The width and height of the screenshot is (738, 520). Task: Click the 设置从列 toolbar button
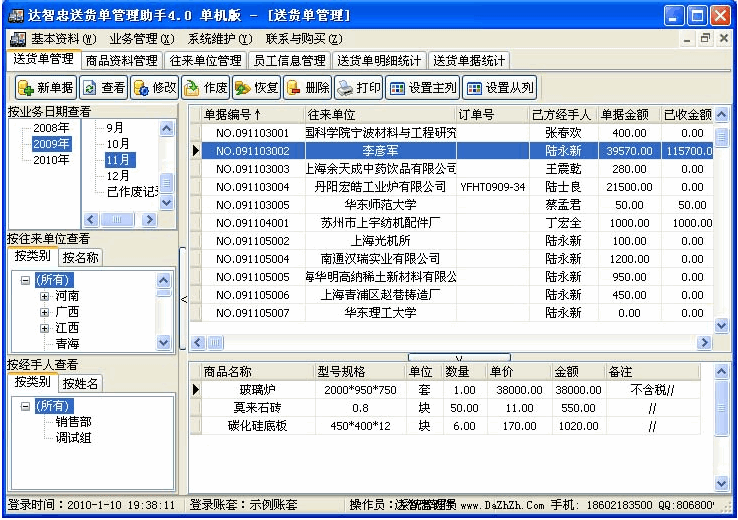pos(500,88)
